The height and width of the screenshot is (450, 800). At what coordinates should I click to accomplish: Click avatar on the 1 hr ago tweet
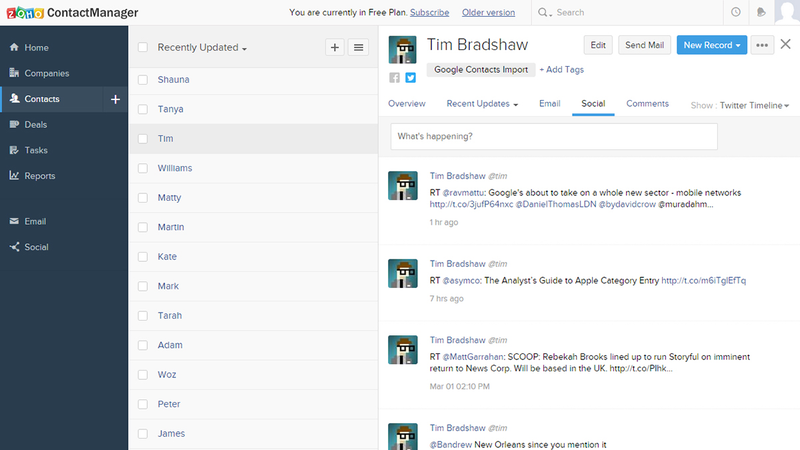pyautogui.click(x=403, y=185)
